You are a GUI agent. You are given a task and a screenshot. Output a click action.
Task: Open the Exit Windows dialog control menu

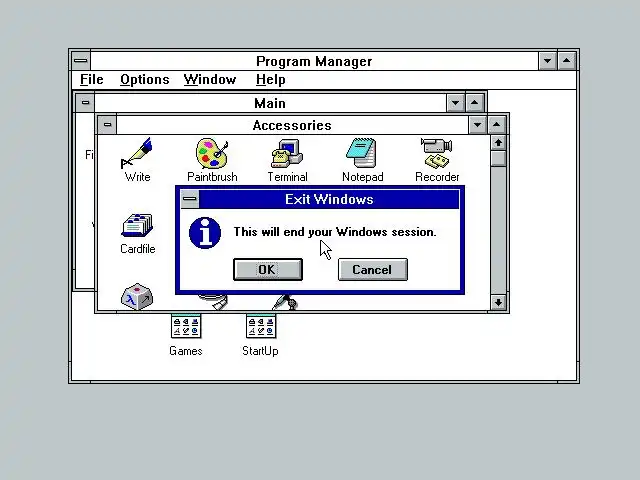[190, 199]
